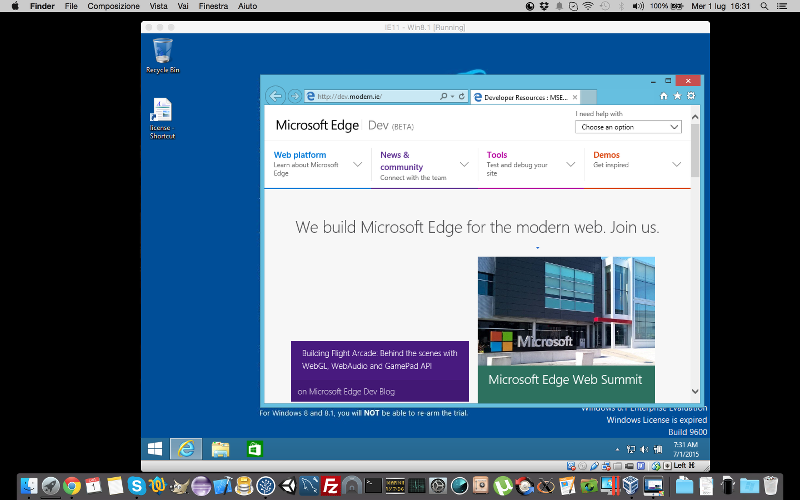Open IE Favorites star icon
This screenshot has width=800, height=500.
677,95
